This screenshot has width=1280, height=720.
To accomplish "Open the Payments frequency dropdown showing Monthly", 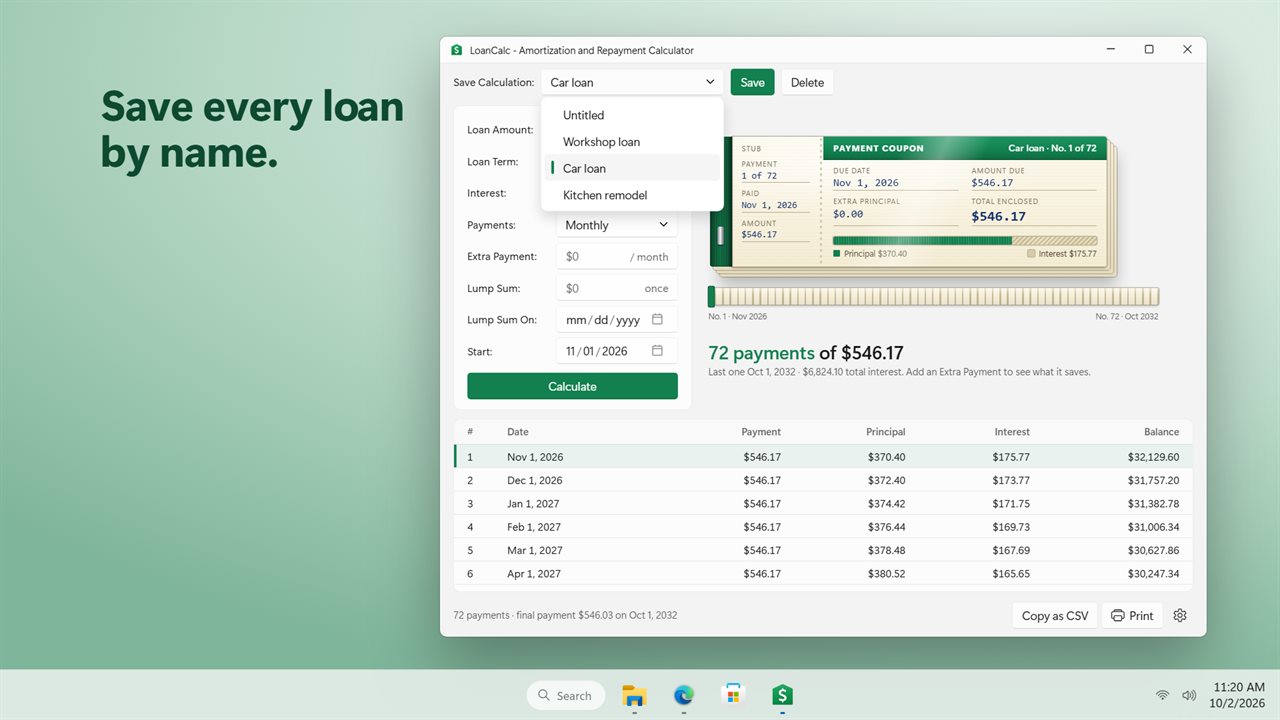I will (617, 225).
